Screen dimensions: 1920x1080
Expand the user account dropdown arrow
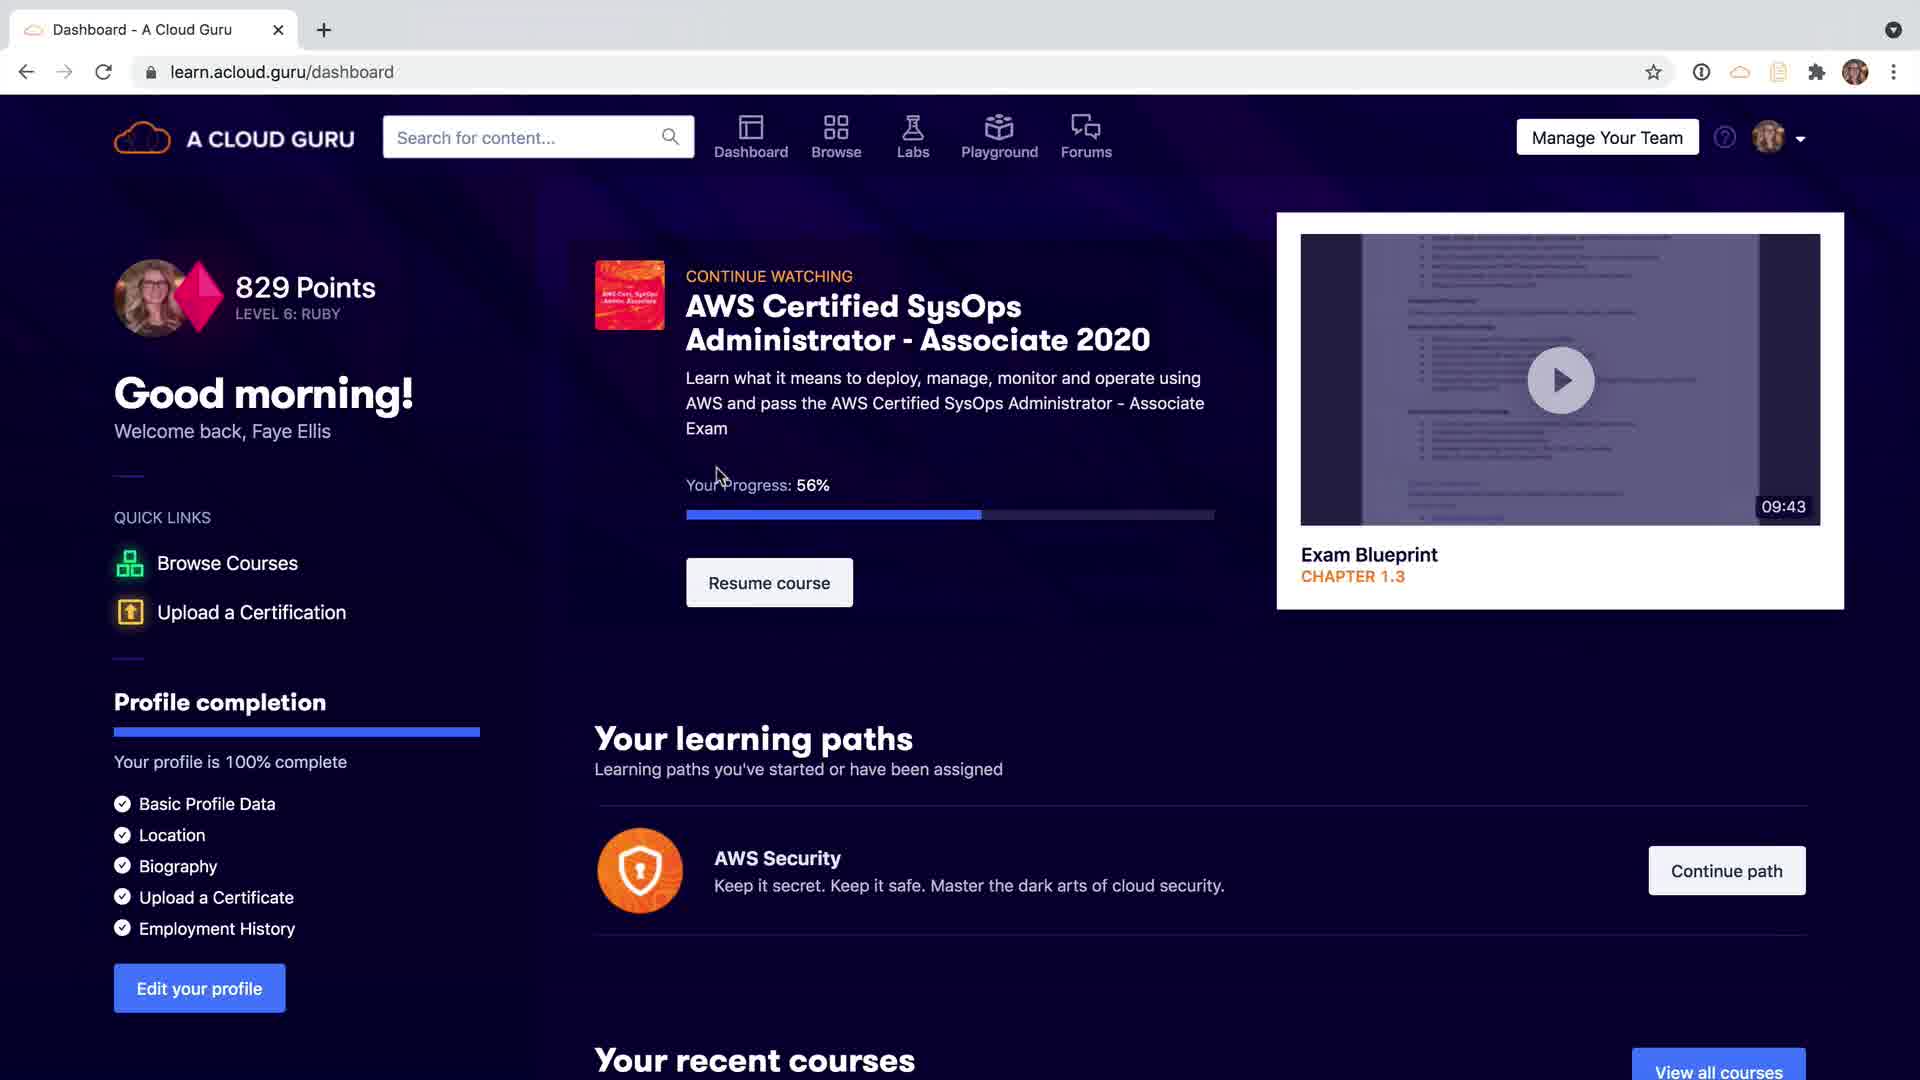click(1800, 139)
